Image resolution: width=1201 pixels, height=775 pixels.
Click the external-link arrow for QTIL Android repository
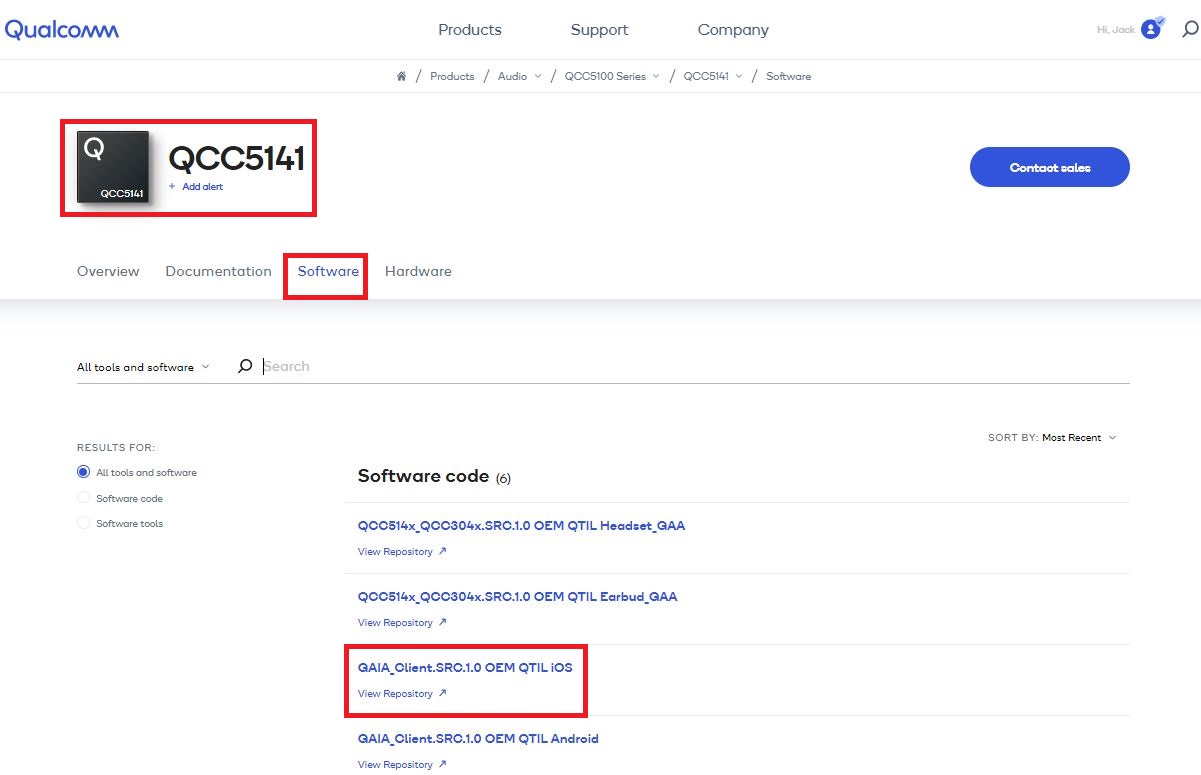pyautogui.click(x=443, y=764)
